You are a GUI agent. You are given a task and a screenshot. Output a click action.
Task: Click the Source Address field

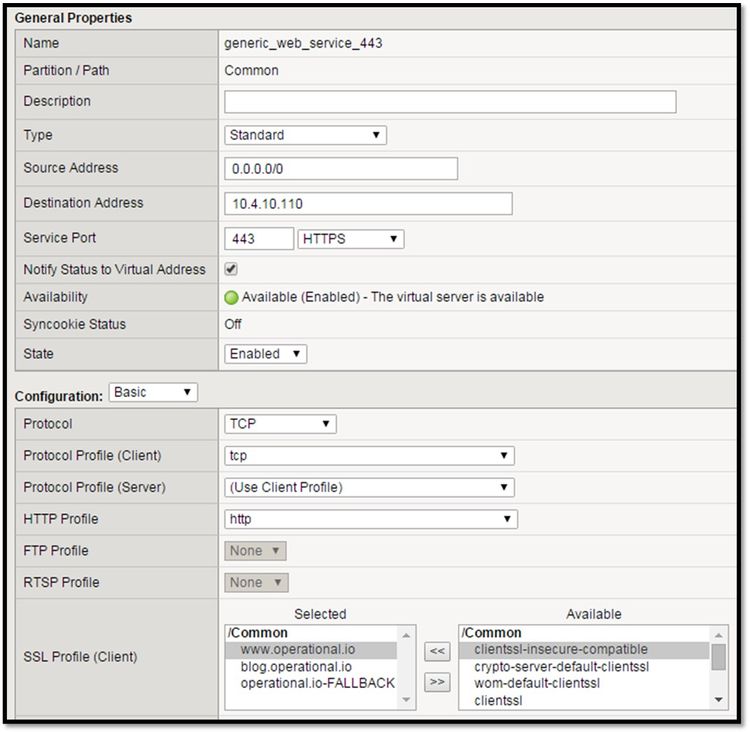341,168
